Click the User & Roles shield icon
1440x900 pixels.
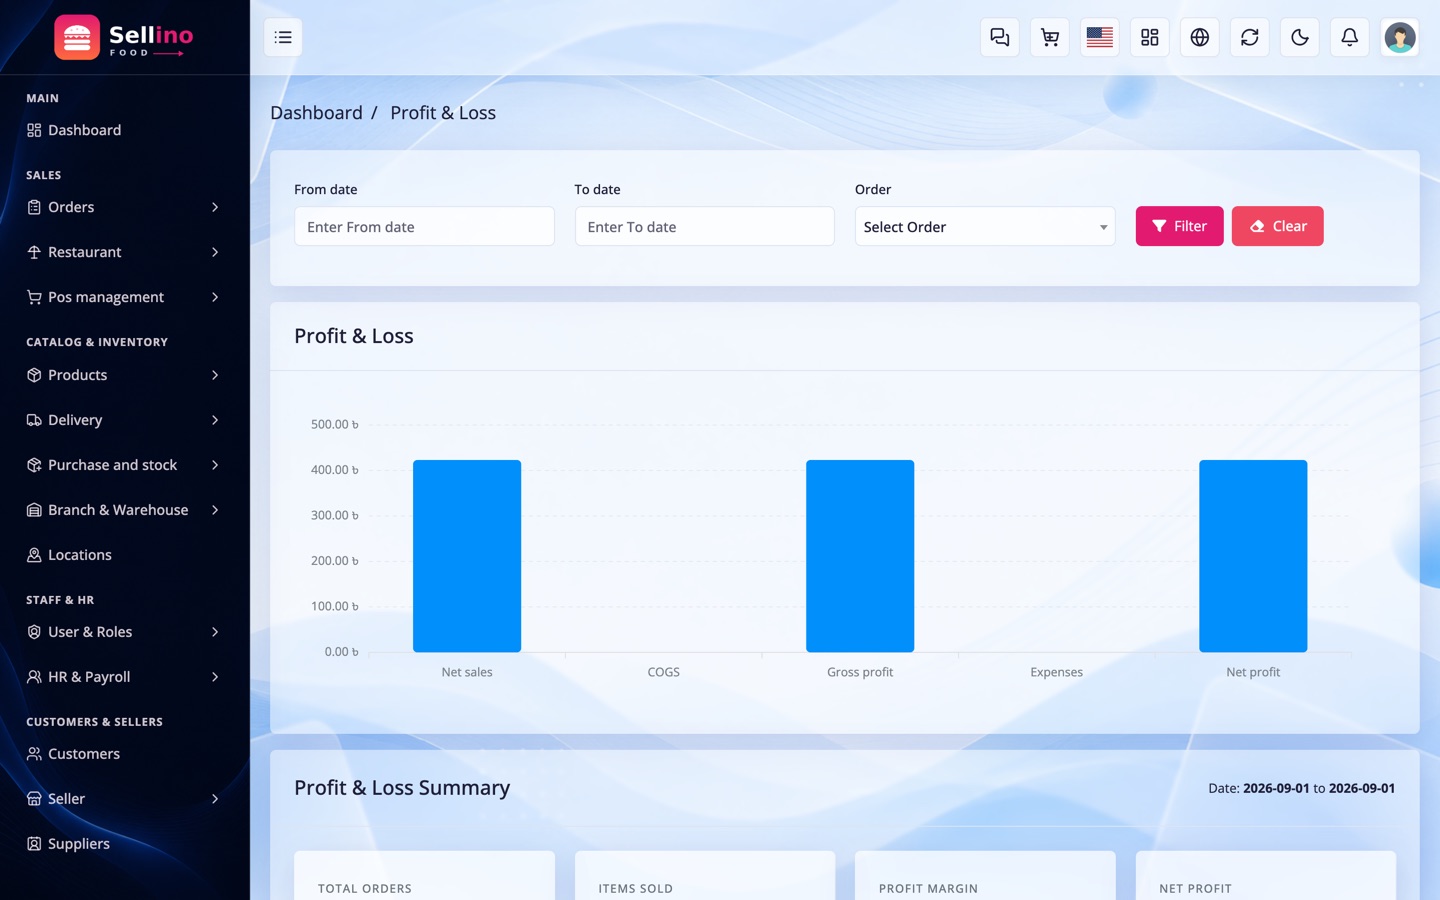click(x=34, y=632)
